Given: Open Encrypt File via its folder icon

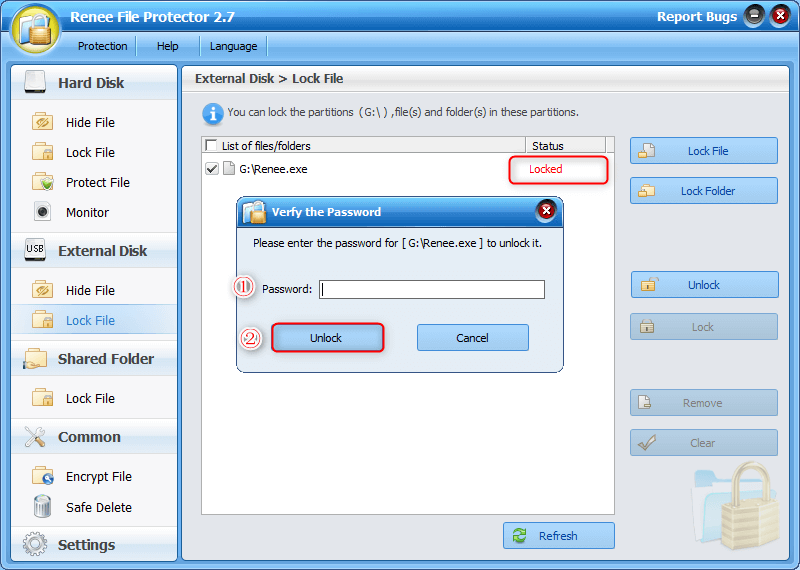Looking at the screenshot, I should [42, 477].
